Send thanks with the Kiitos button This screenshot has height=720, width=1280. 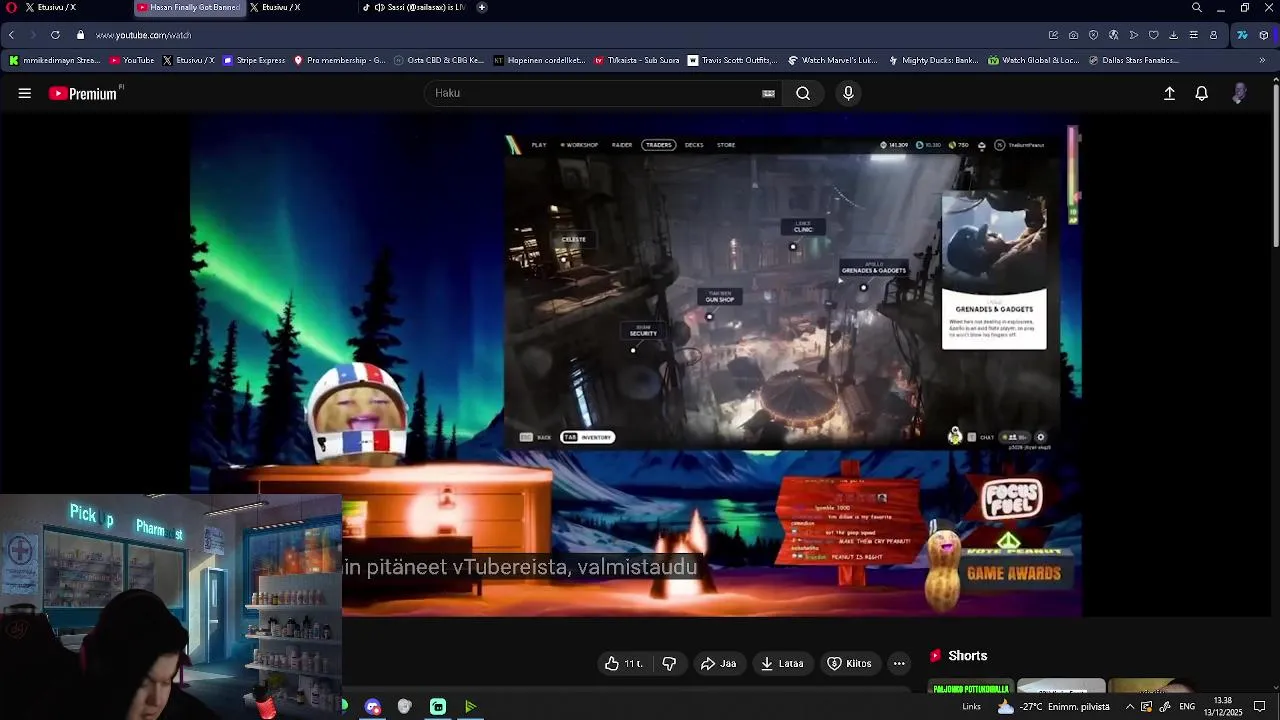pos(849,663)
